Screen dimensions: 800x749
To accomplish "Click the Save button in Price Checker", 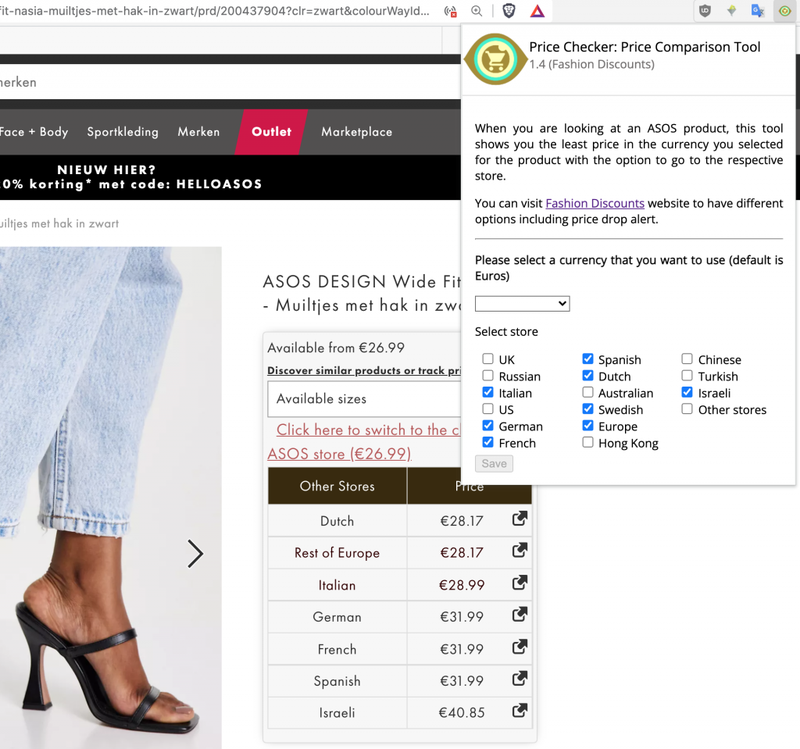I will click(494, 463).
